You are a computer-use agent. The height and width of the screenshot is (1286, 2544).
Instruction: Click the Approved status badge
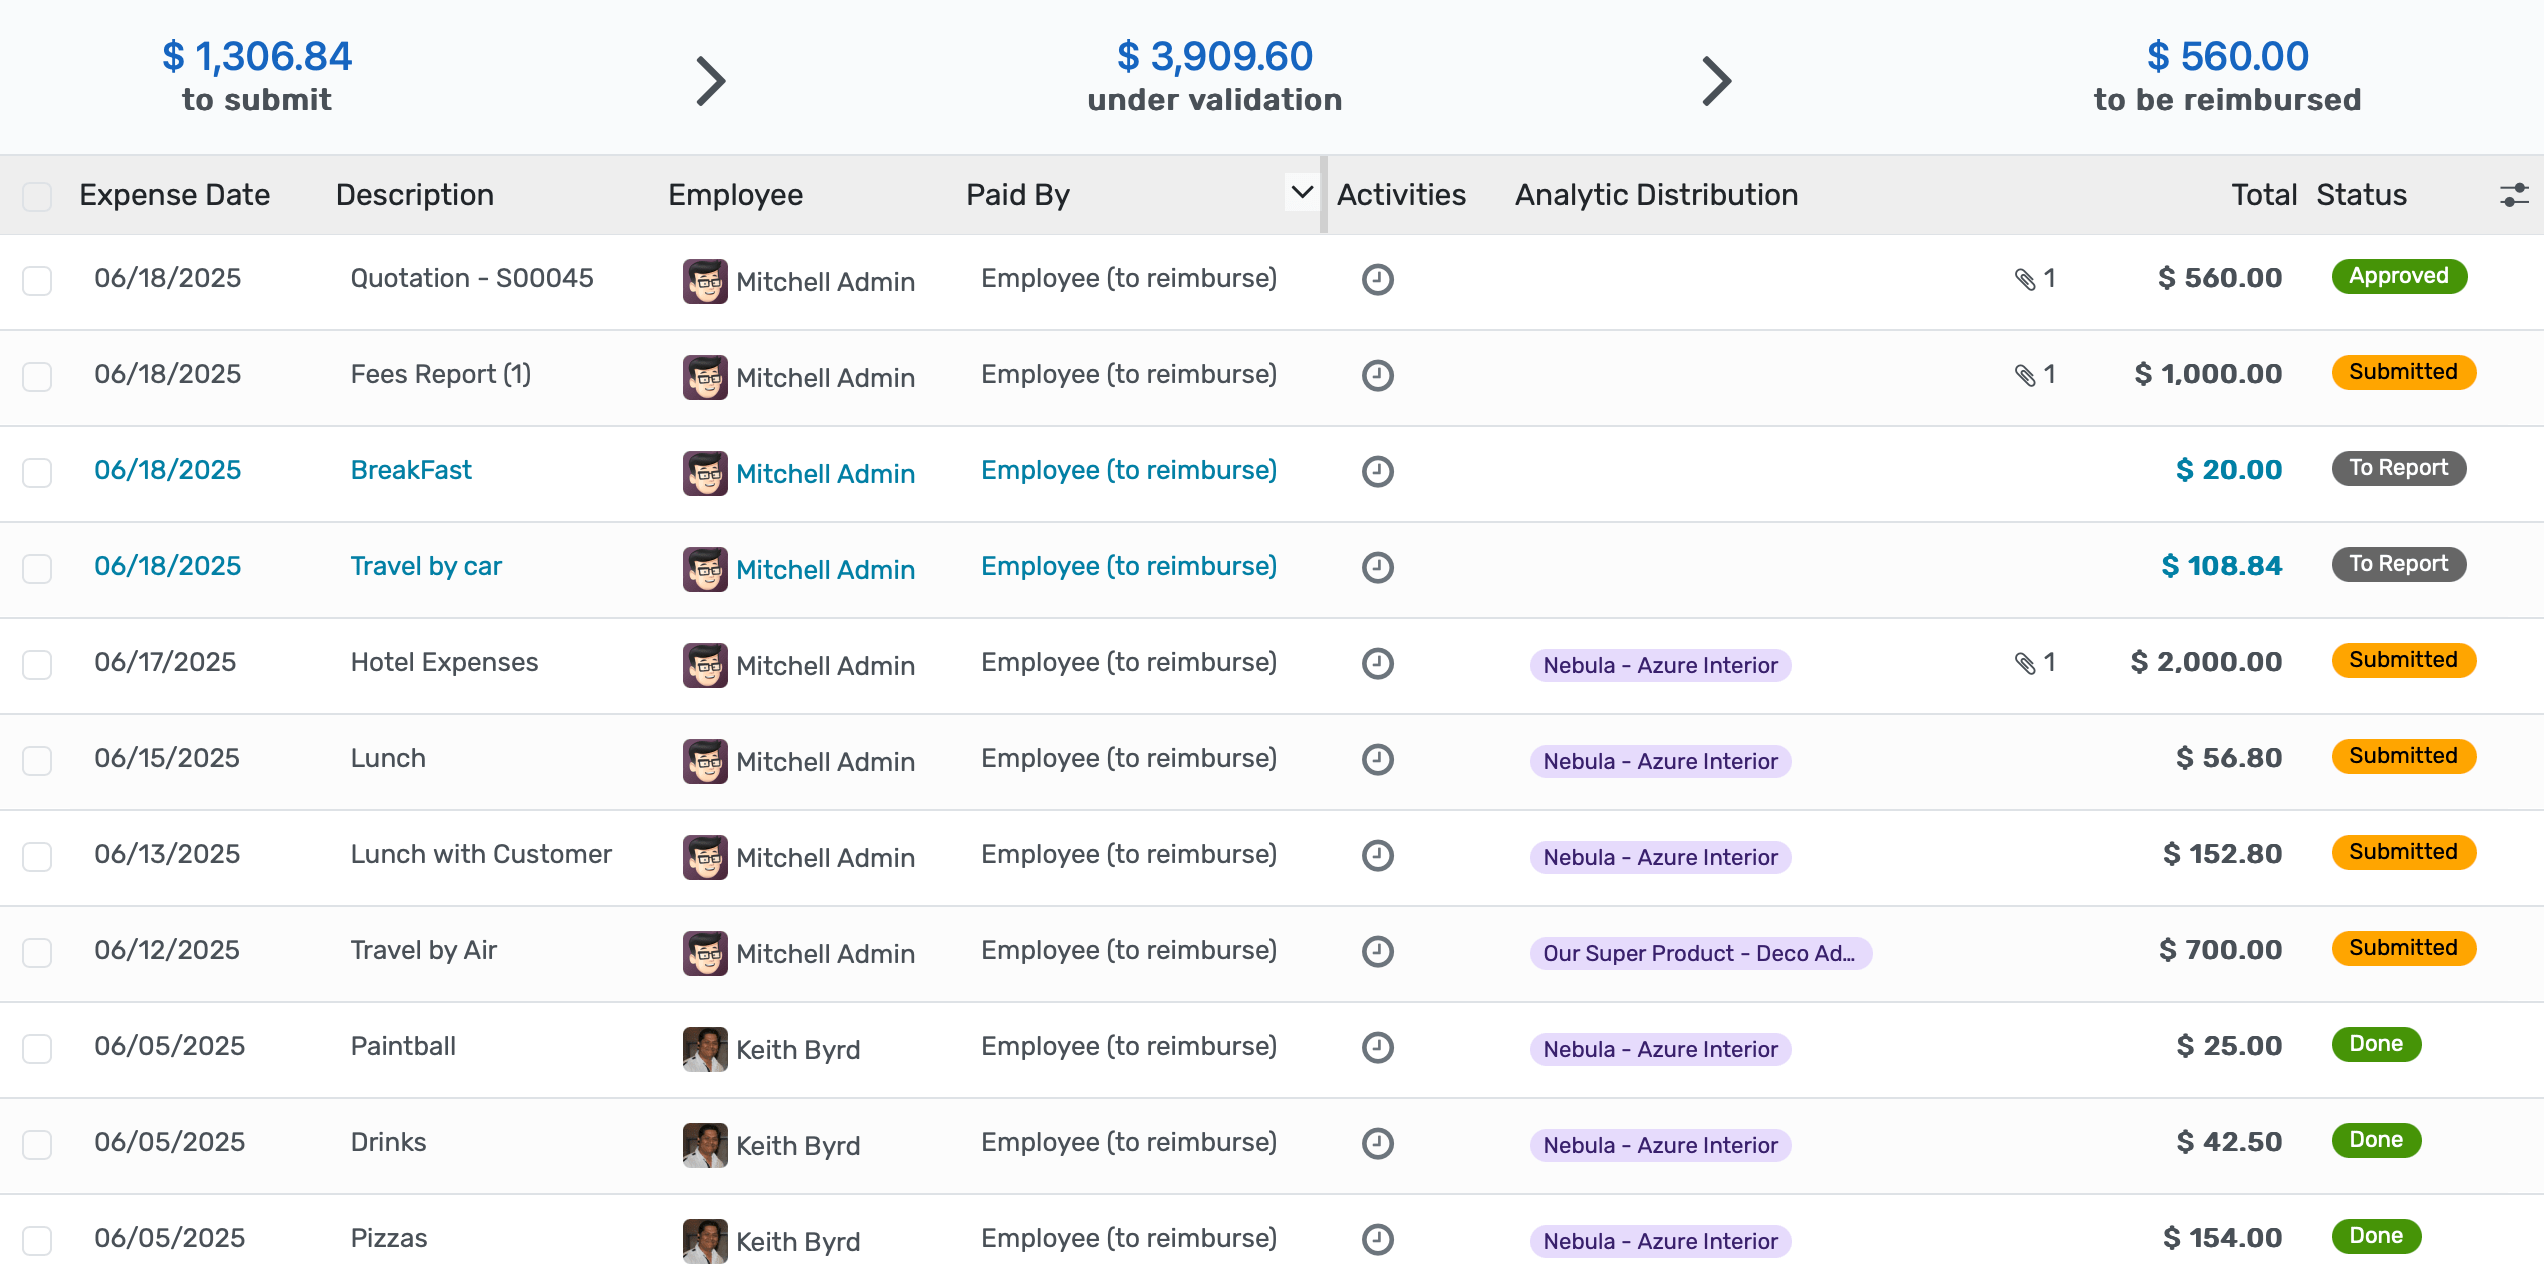click(x=2399, y=277)
